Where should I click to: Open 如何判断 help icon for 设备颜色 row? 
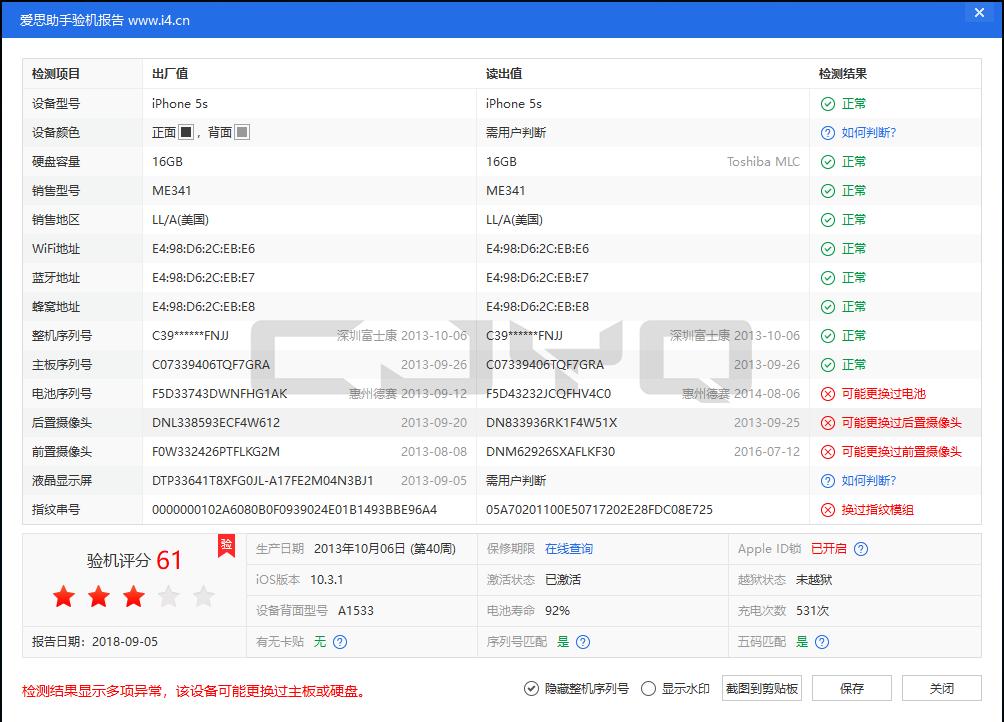pos(825,132)
